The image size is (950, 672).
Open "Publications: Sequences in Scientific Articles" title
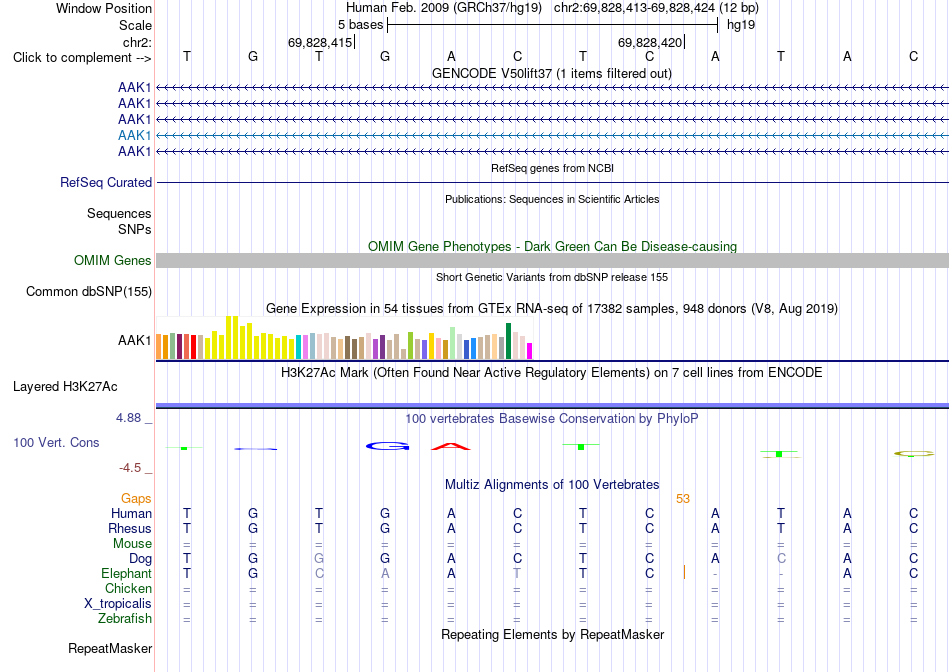[552, 199]
